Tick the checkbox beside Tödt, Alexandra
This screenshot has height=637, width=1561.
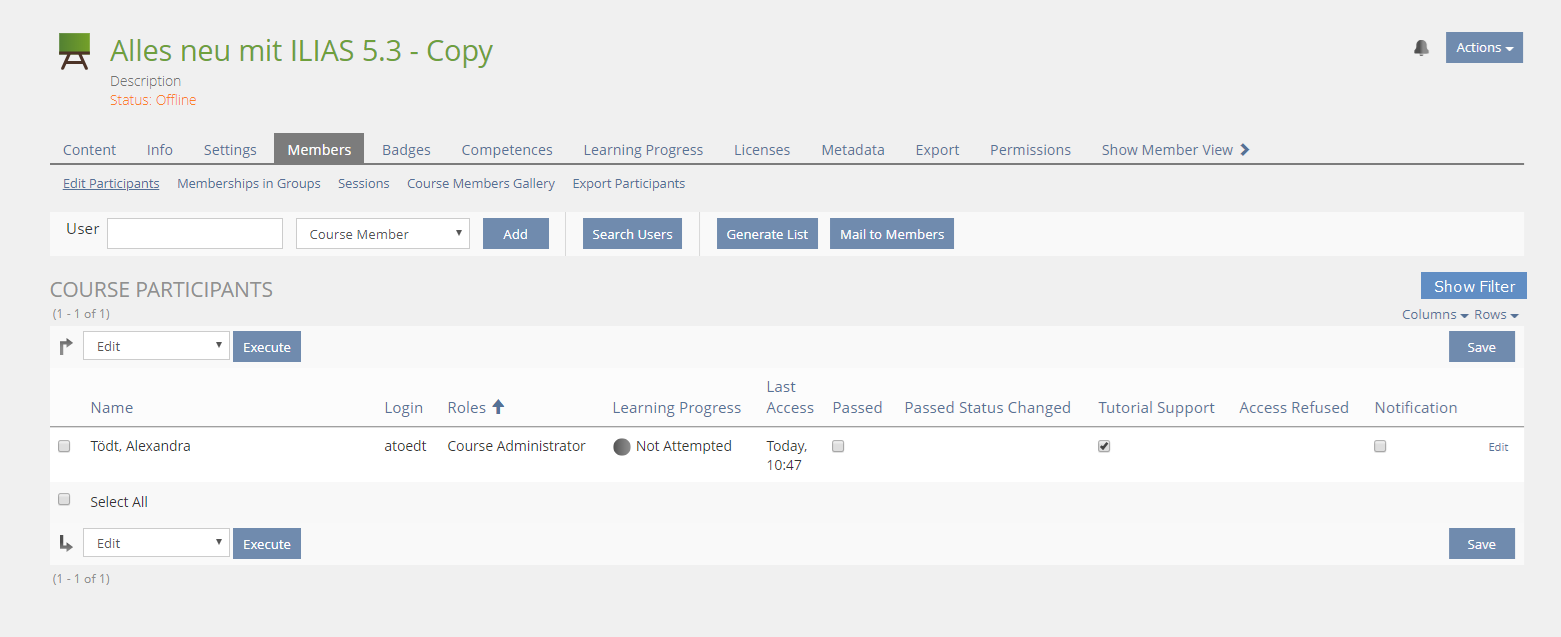[x=64, y=447]
